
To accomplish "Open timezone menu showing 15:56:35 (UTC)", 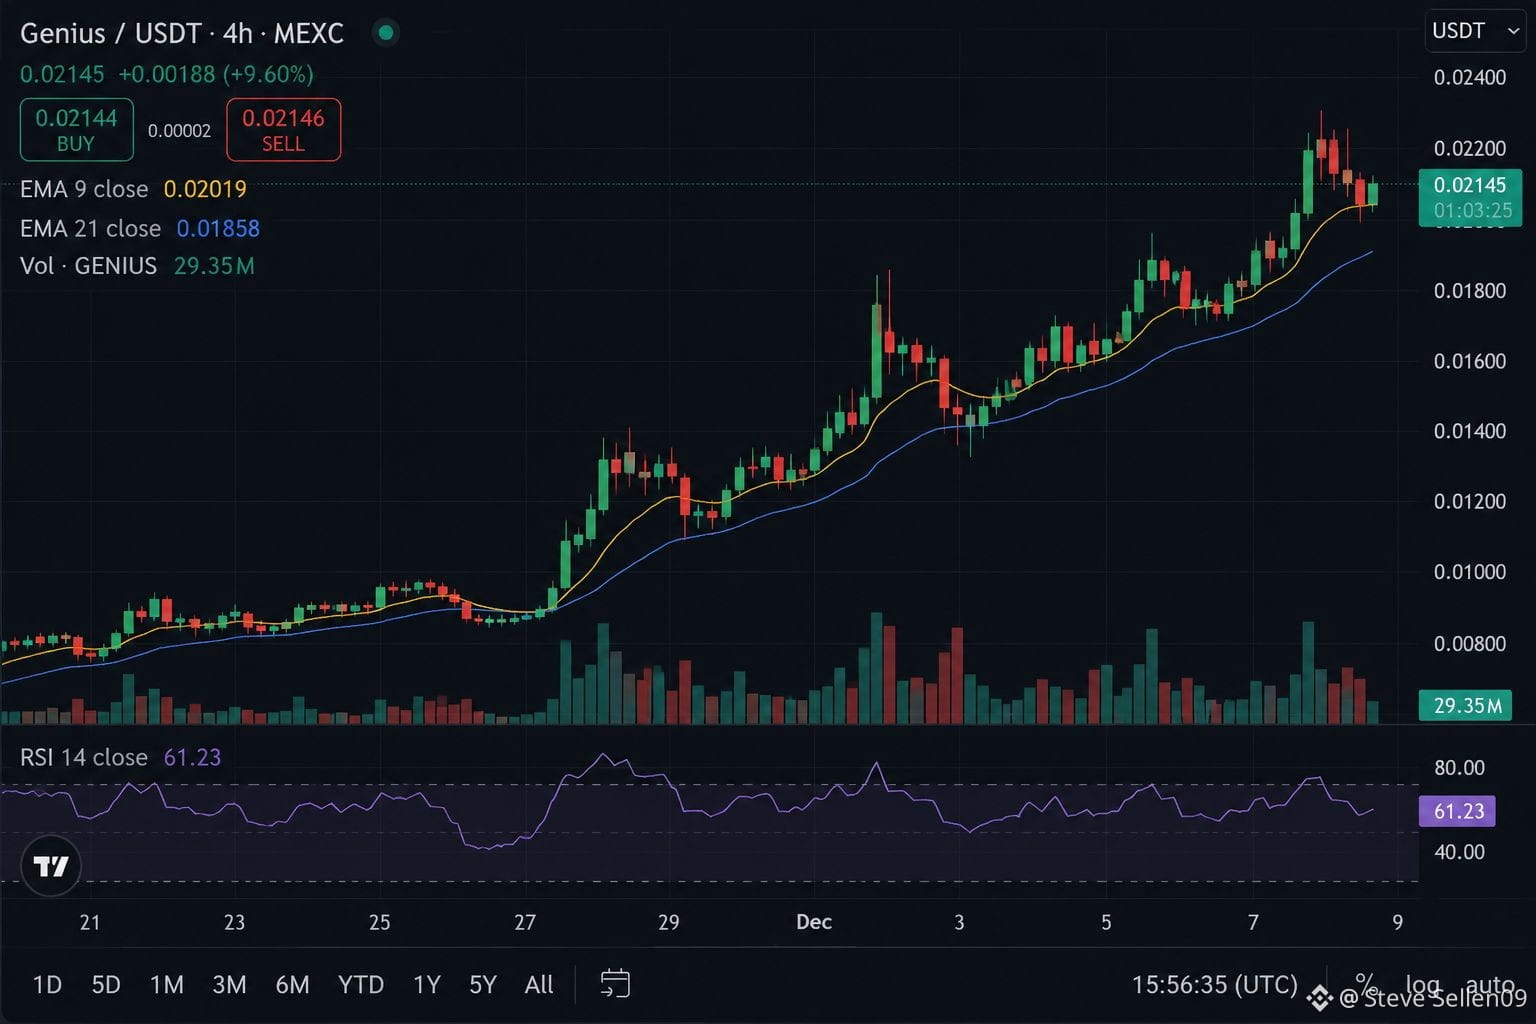I will tap(1214, 984).
